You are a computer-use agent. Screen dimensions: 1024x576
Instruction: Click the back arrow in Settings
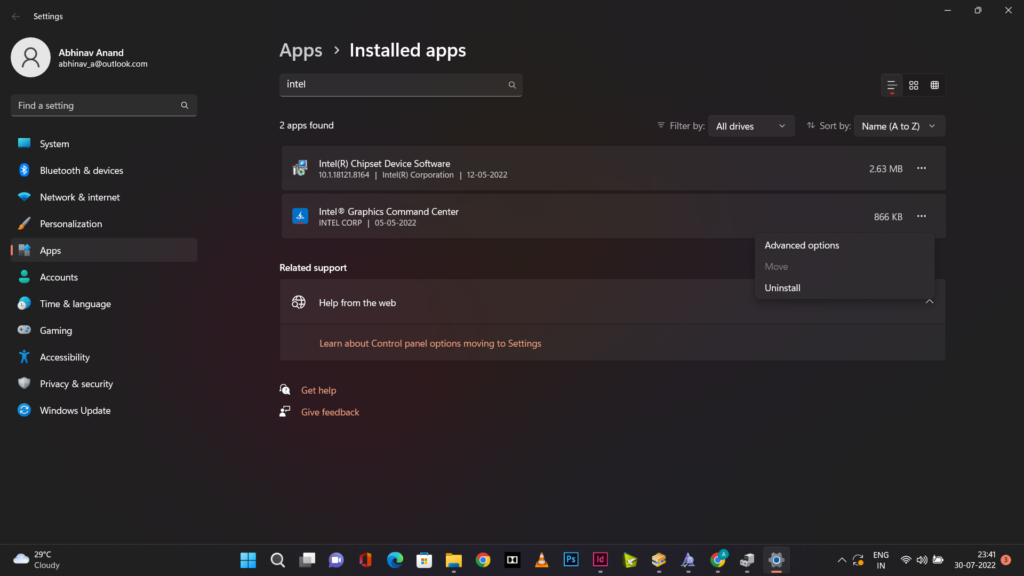(16, 16)
